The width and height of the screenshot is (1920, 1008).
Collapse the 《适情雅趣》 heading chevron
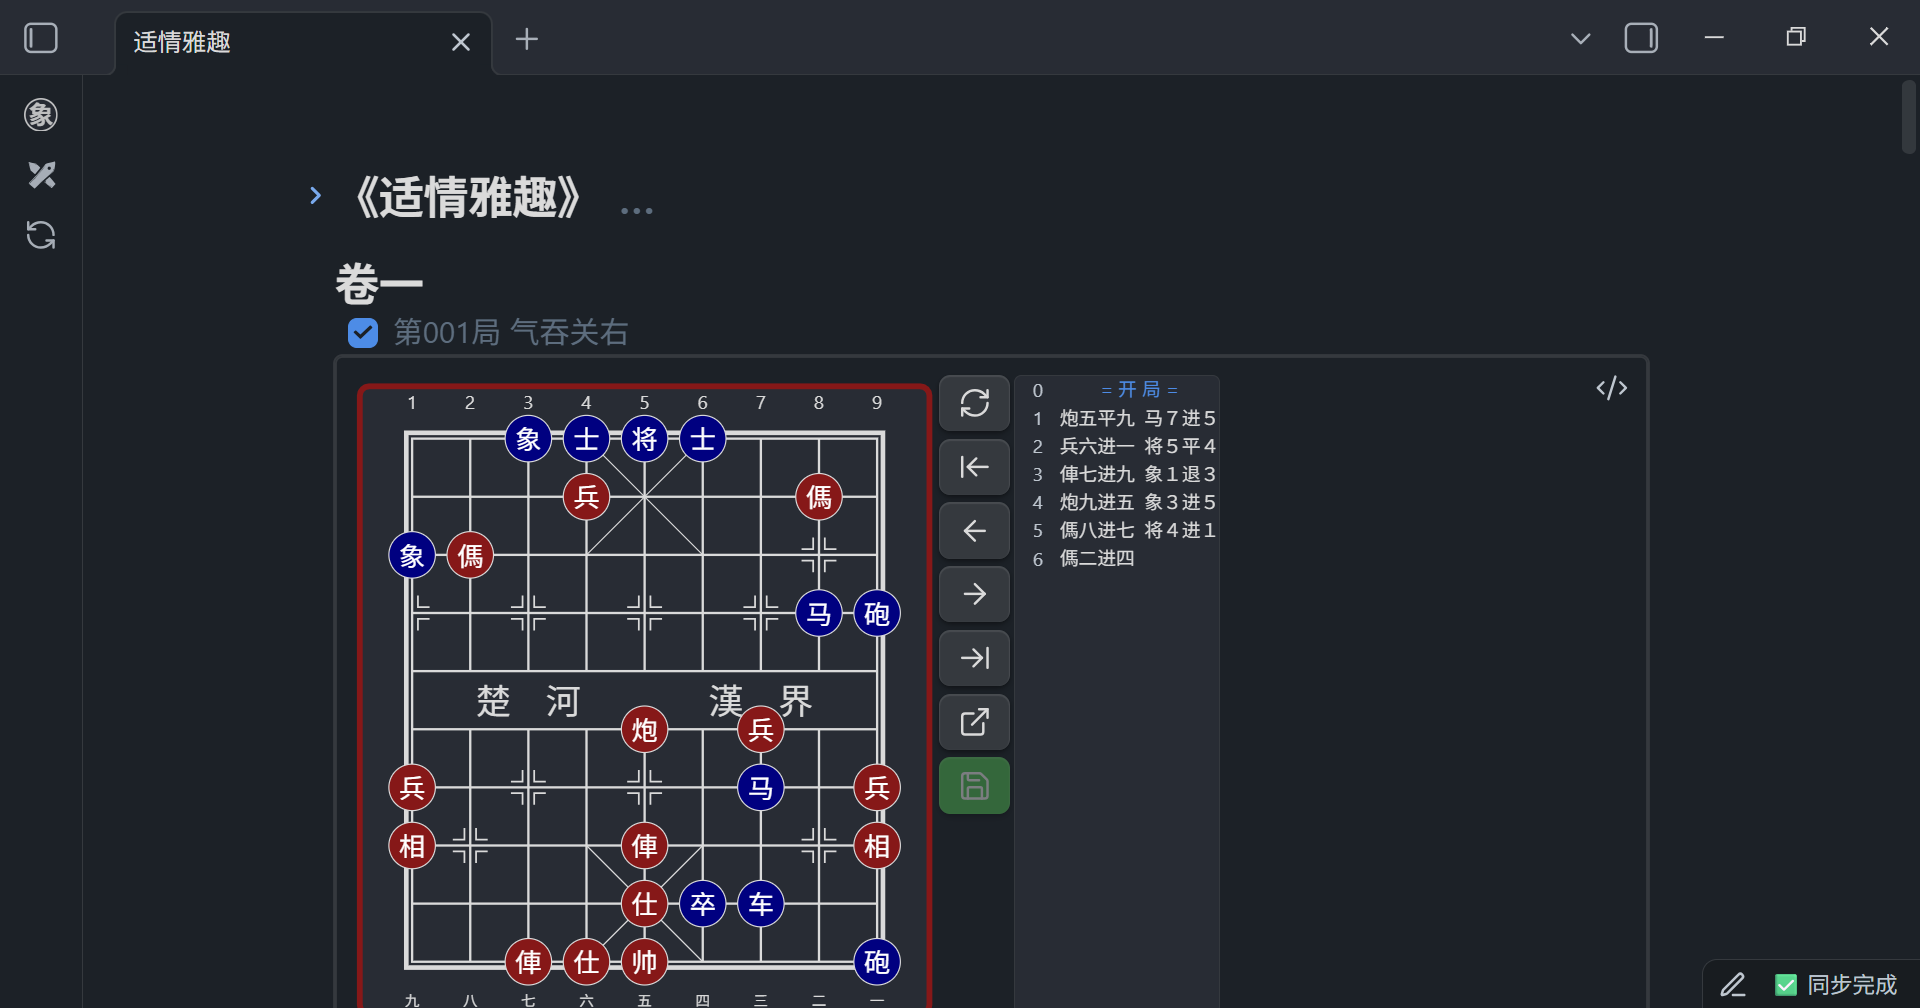[x=315, y=195]
